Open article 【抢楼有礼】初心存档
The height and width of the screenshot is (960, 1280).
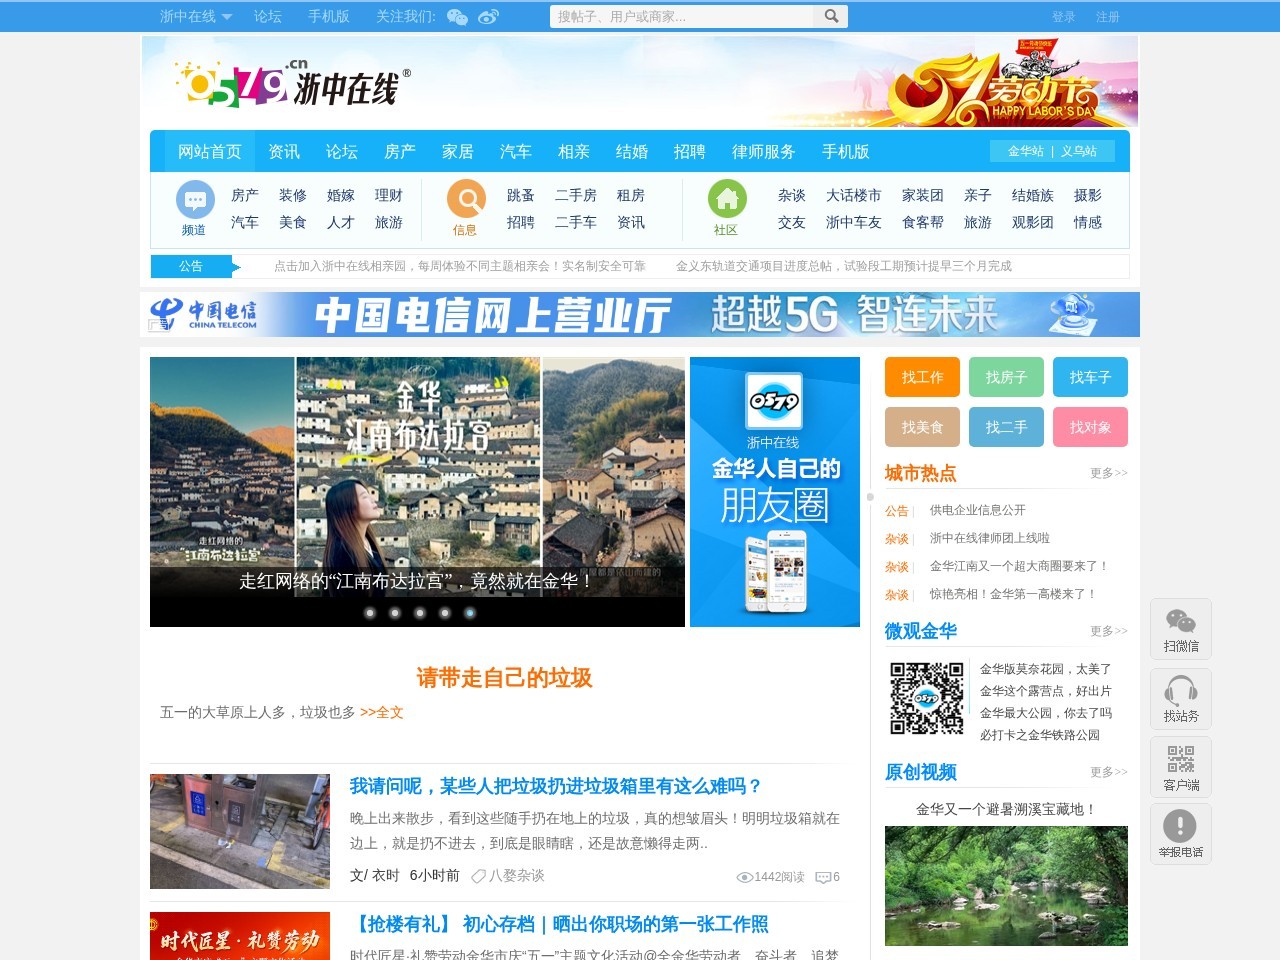coord(559,924)
